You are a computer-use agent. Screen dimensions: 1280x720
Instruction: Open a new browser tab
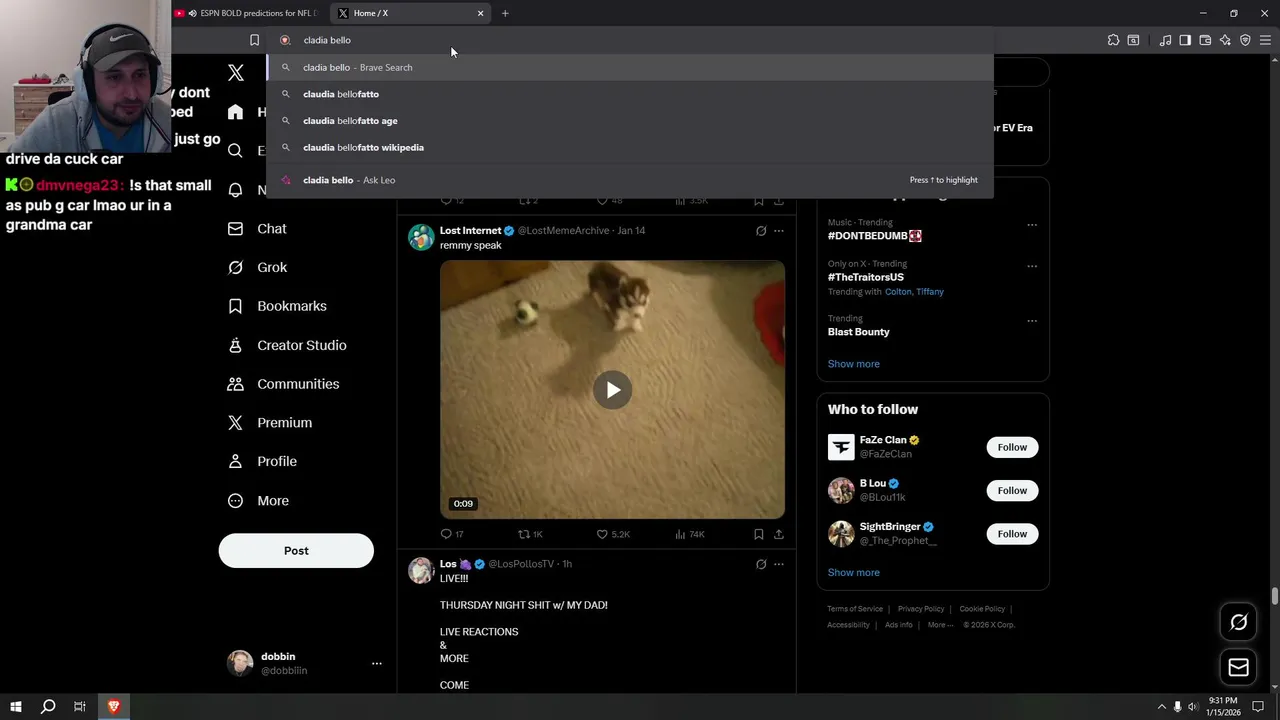click(505, 13)
